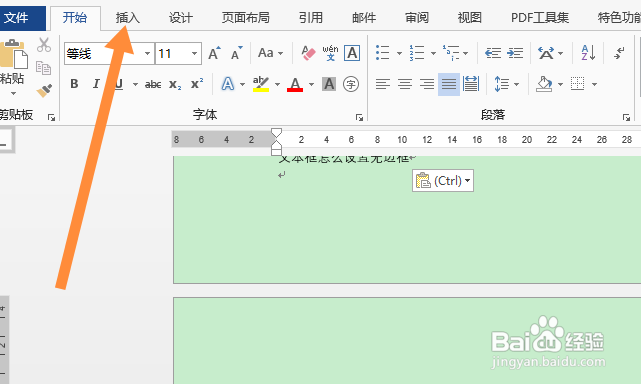Click the Phonetic Guide wén icon

[x=330, y=53]
